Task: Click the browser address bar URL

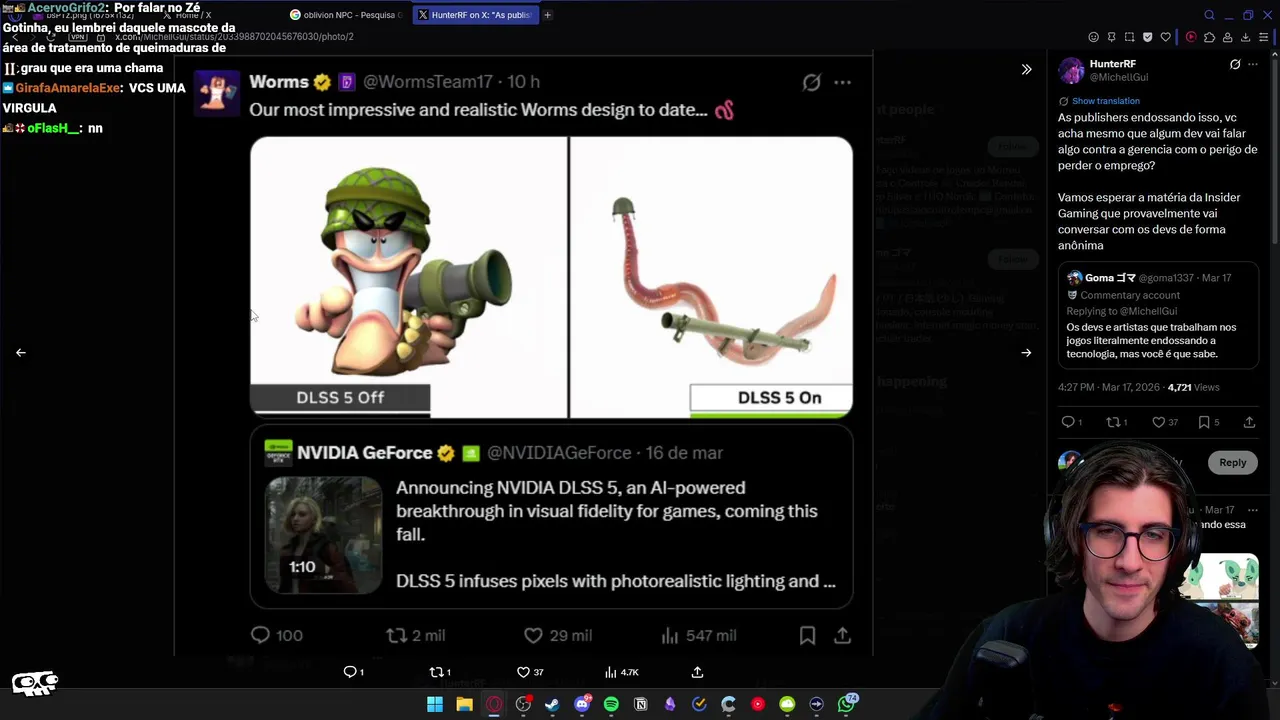Action: (x=235, y=37)
